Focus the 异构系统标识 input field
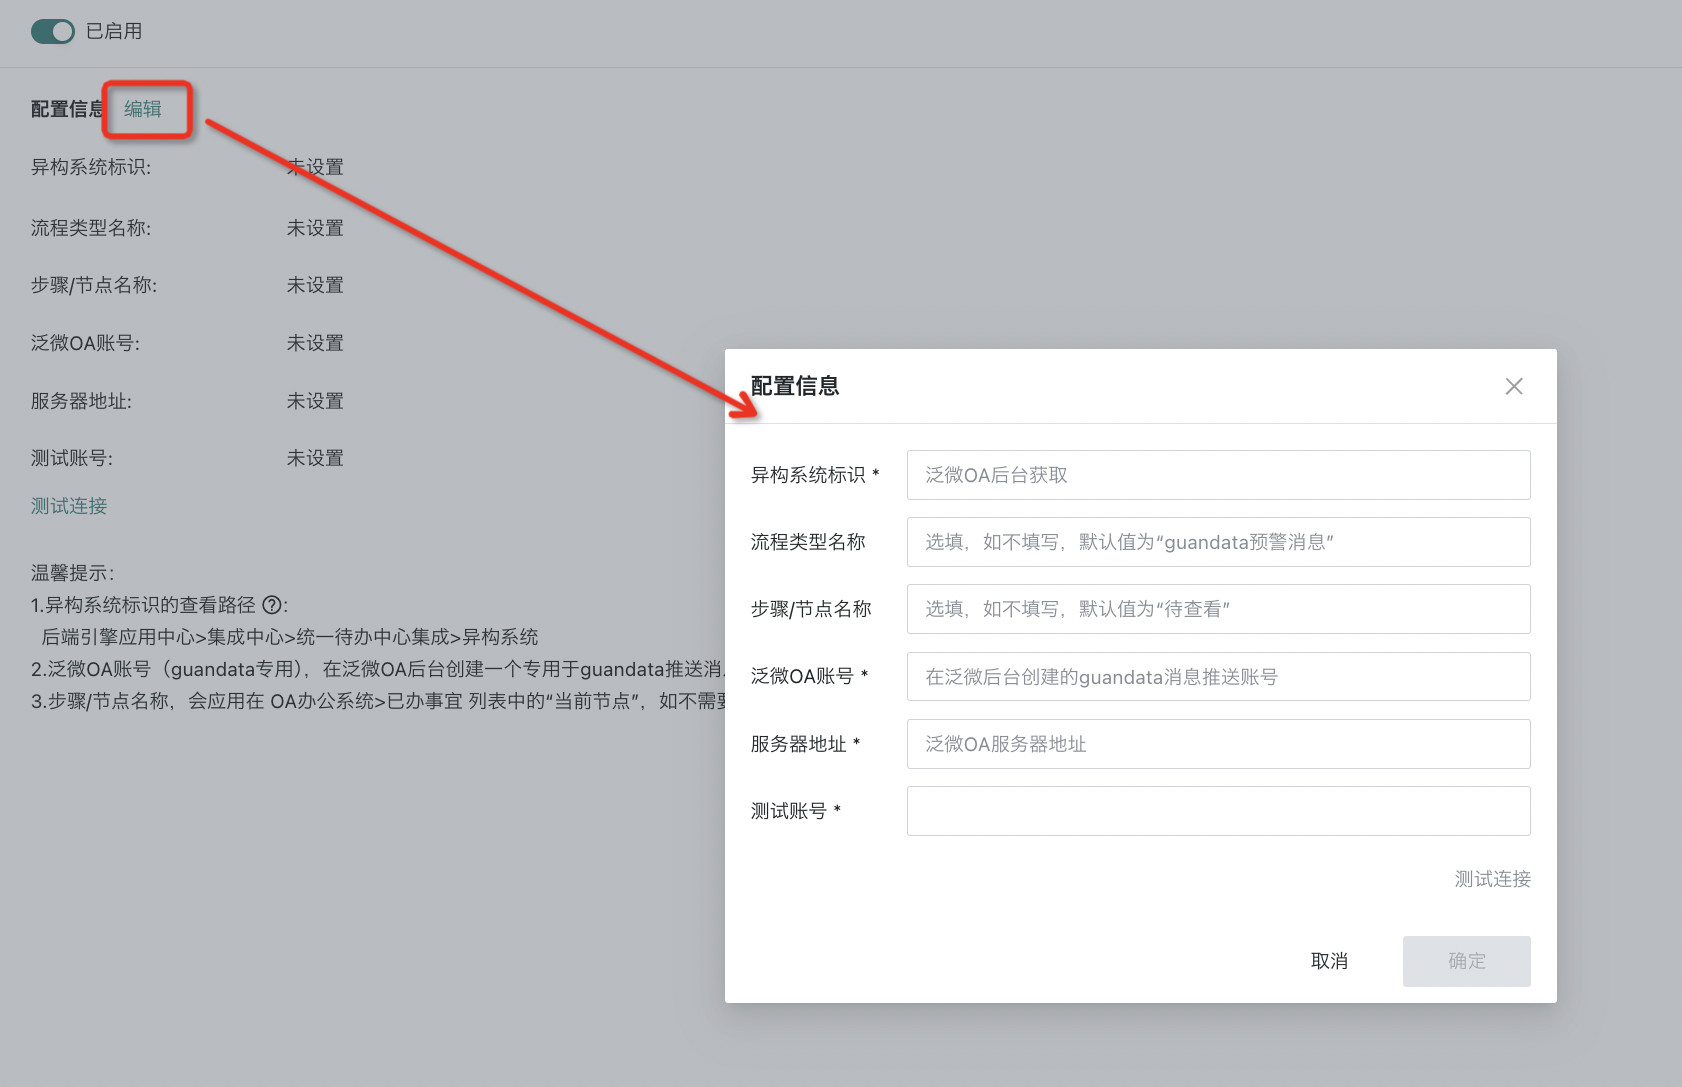Image resolution: width=1682 pixels, height=1087 pixels. [1218, 475]
